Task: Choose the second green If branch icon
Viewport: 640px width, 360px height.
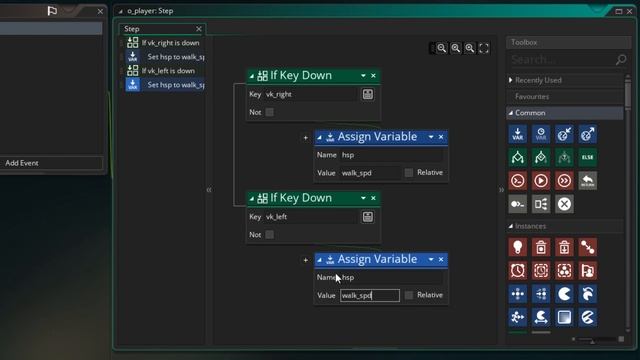Action: click(x=541, y=157)
